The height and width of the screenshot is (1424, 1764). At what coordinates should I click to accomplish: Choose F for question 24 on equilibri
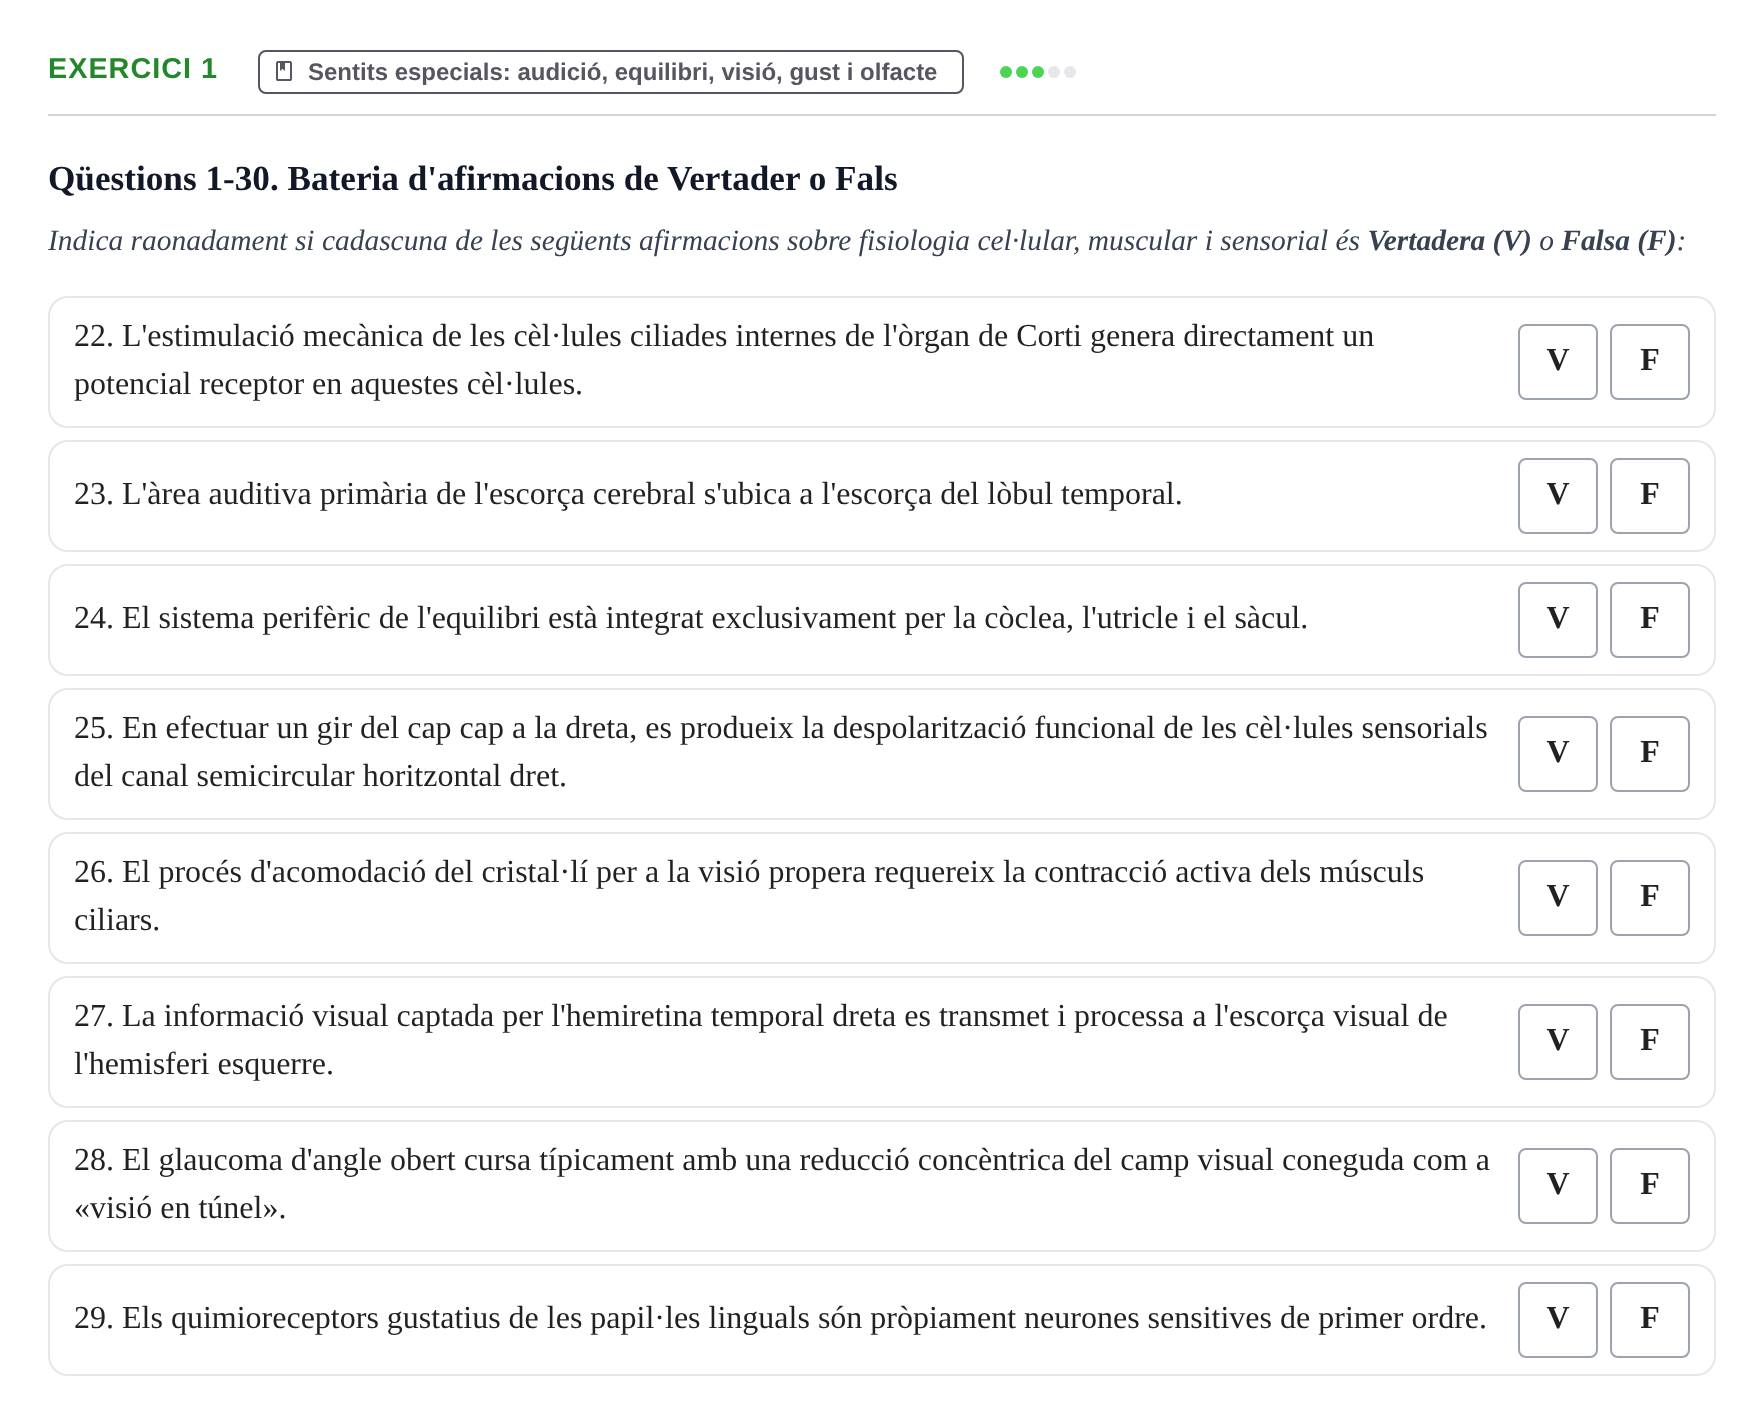point(1649,620)
